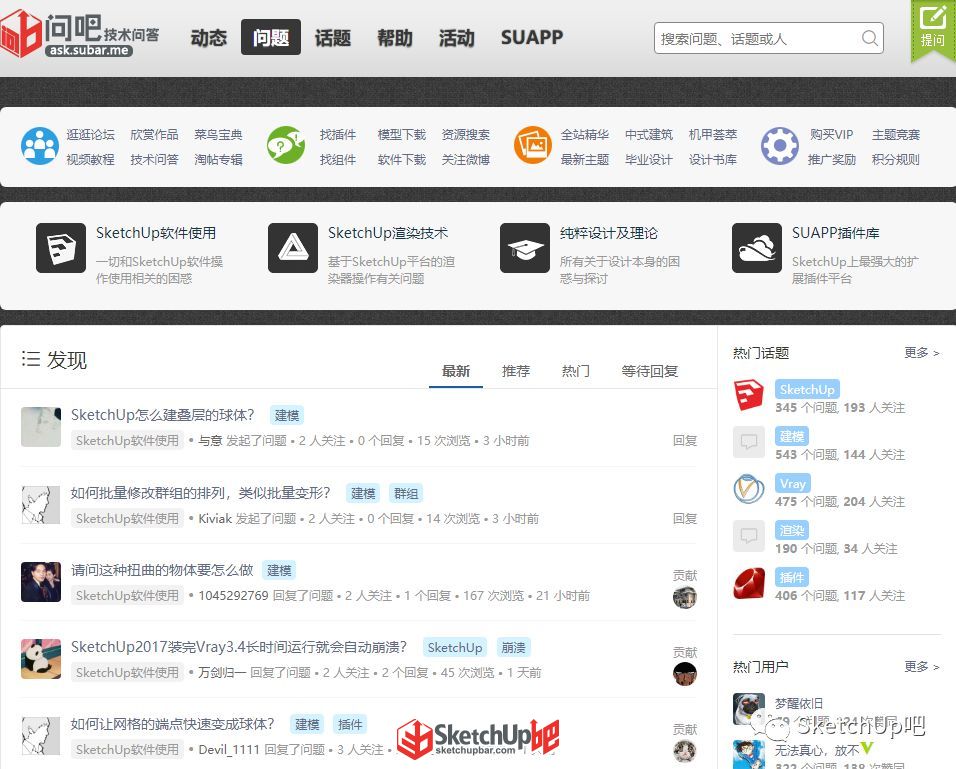The image size is (956, 769).
Task: Open the 毕业设计 link
Action: click(649, 159)
